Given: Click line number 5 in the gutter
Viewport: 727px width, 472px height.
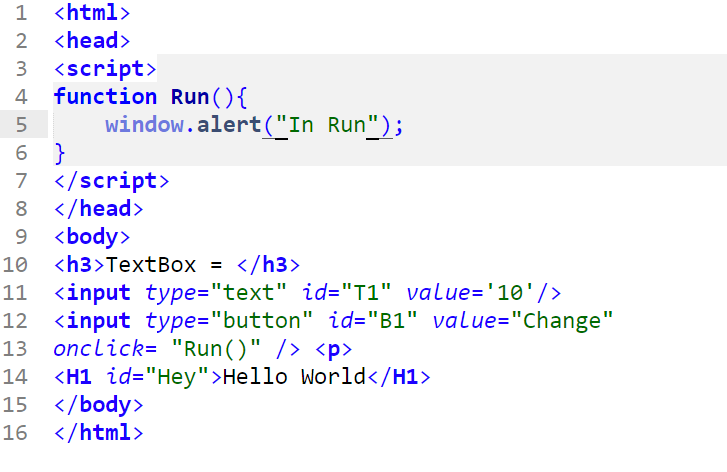Looking at the screenshot, I should click(21, 125).
